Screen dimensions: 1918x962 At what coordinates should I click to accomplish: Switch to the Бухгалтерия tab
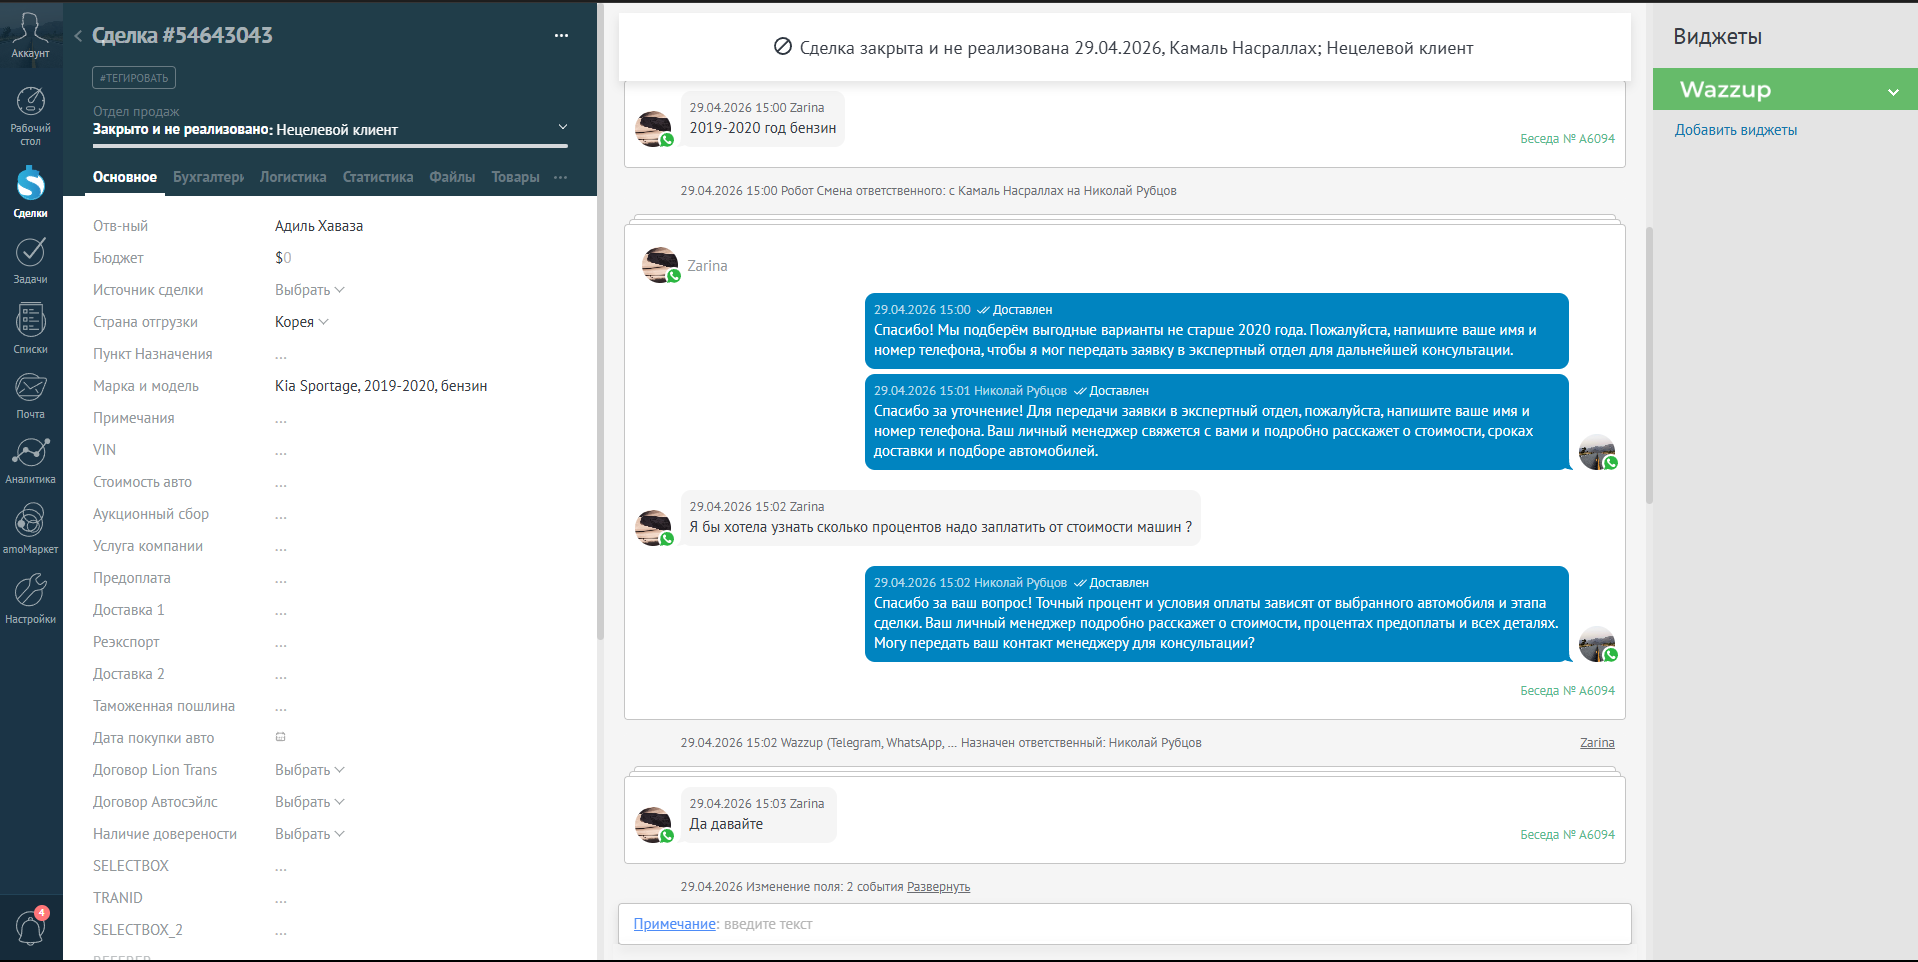208,177
